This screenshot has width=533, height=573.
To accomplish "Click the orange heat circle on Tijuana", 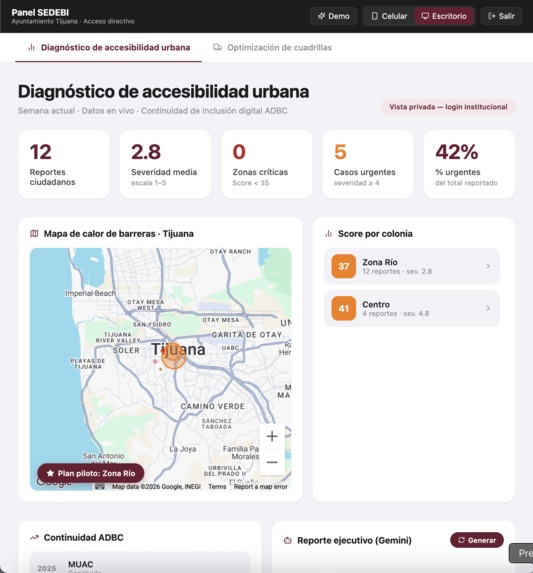I will (174, 356).
